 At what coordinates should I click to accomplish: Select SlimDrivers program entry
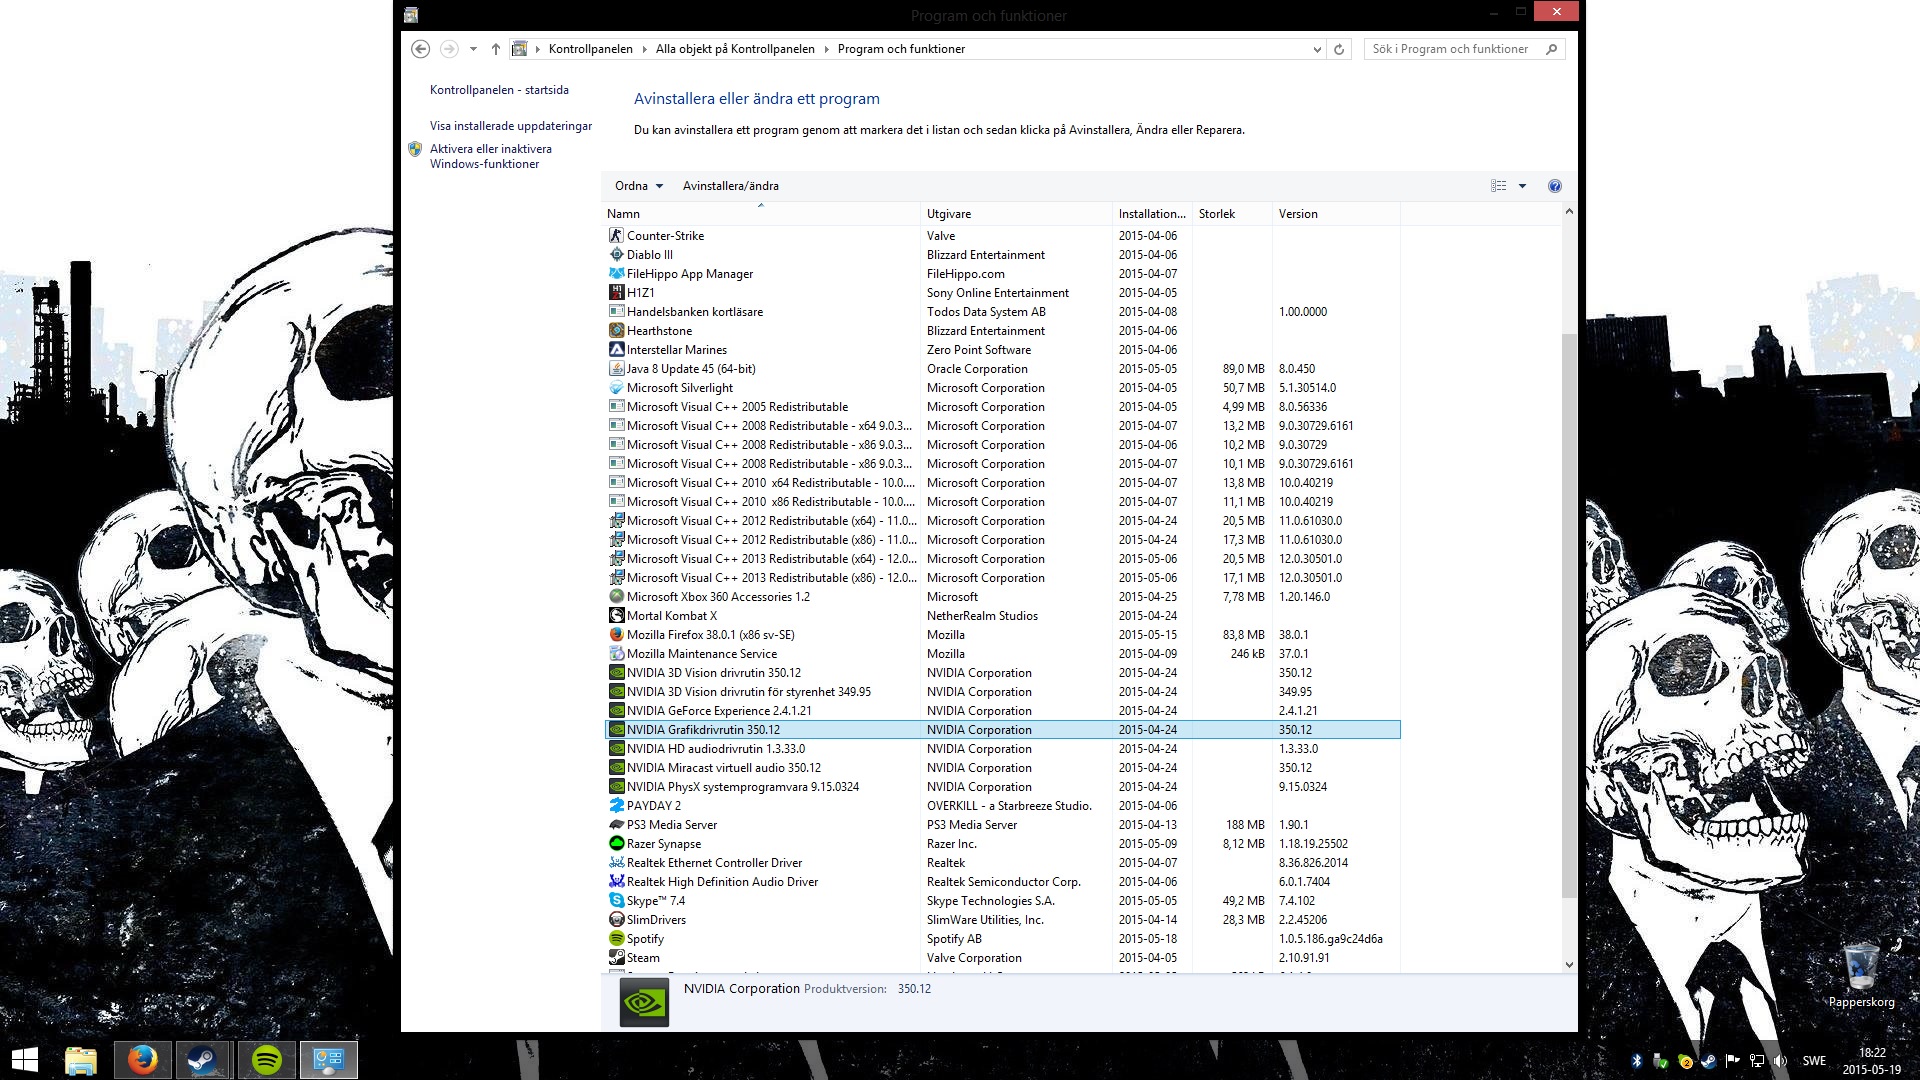(x=1002, y=920)
